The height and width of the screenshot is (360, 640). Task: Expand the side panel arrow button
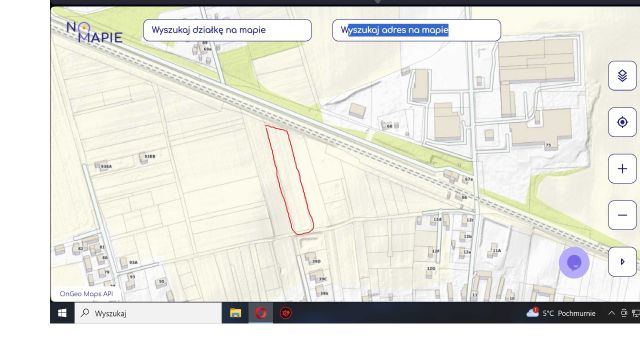[622, 262]
